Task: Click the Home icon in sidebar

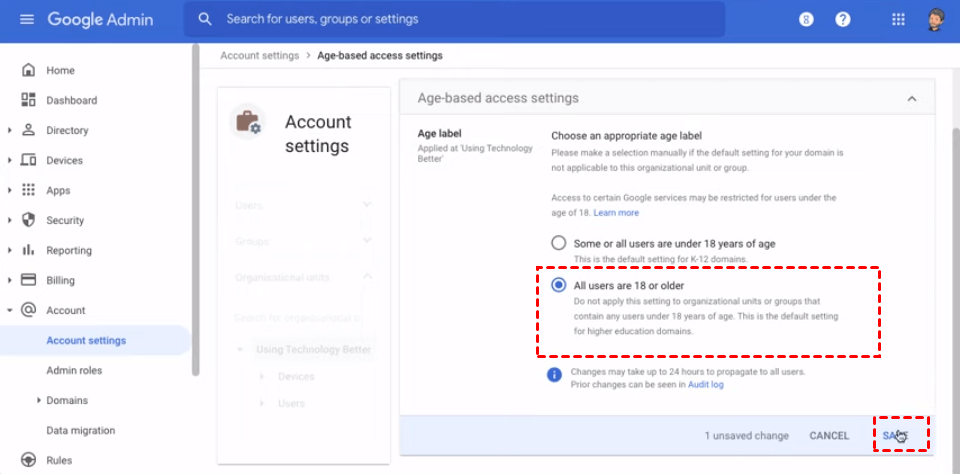Action: click(28, 70)
